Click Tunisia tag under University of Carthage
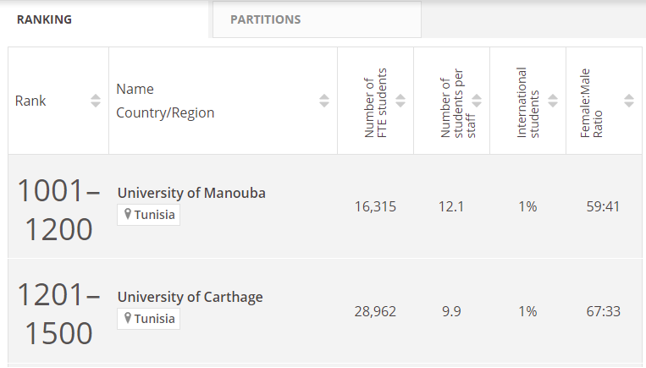Image resolution: width=646 pixels, height=368 pixels. 148,319
